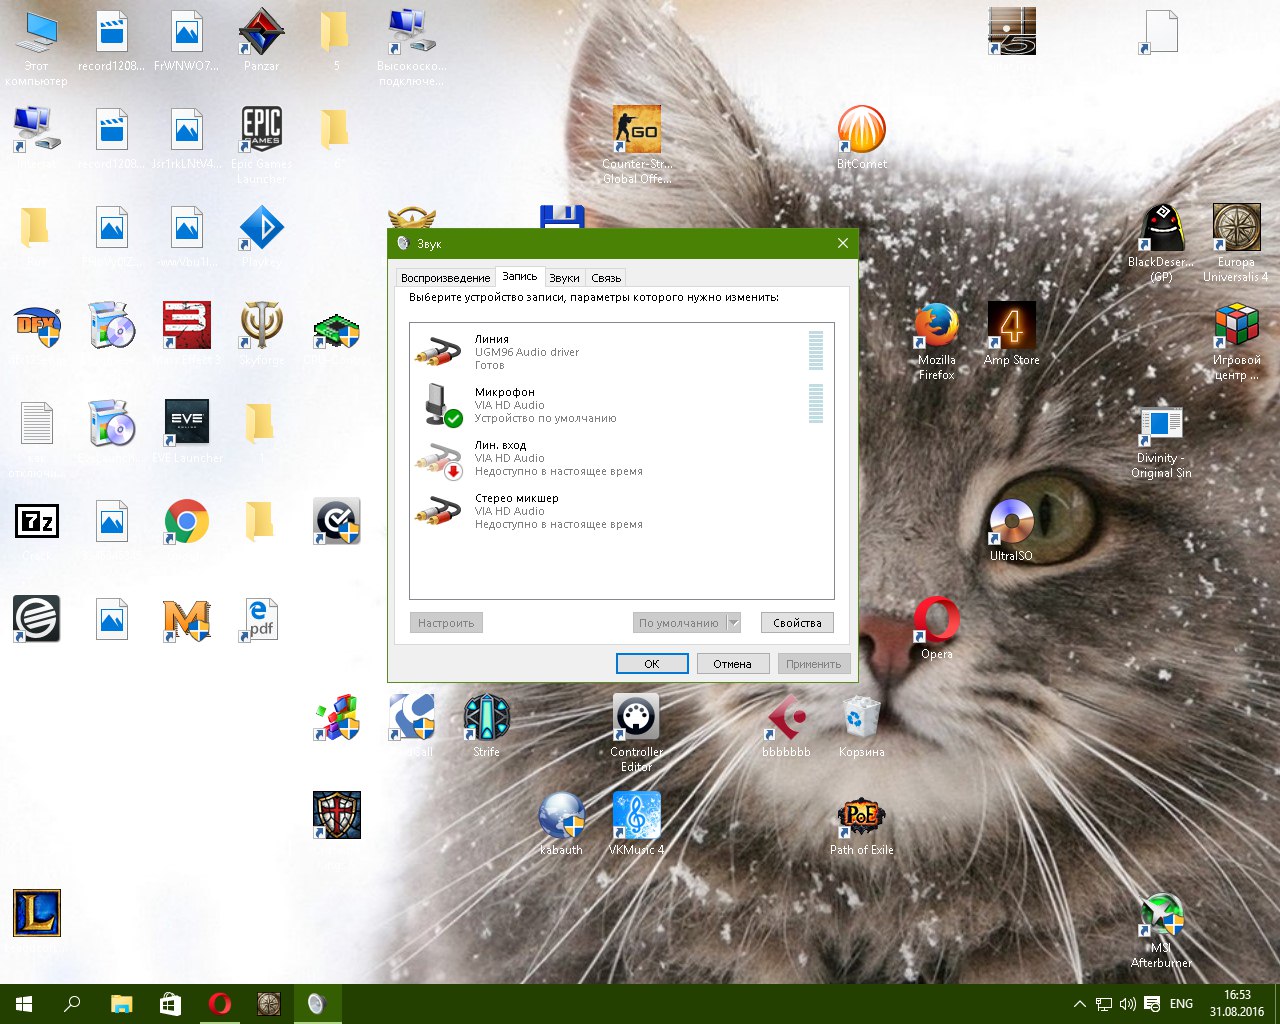
Task: Open Этот компьютер desktop icon
Action: point(37,47)
